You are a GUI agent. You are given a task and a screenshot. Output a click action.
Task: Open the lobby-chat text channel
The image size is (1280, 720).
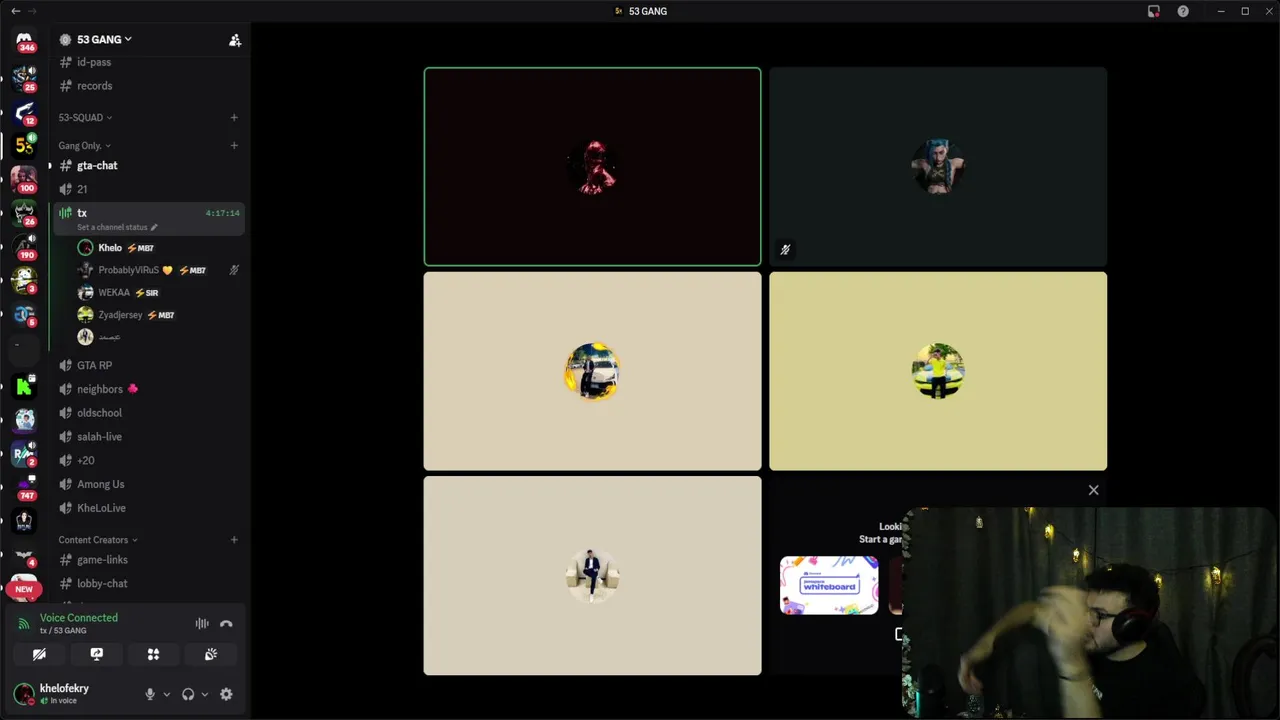(x=148, y=584)
